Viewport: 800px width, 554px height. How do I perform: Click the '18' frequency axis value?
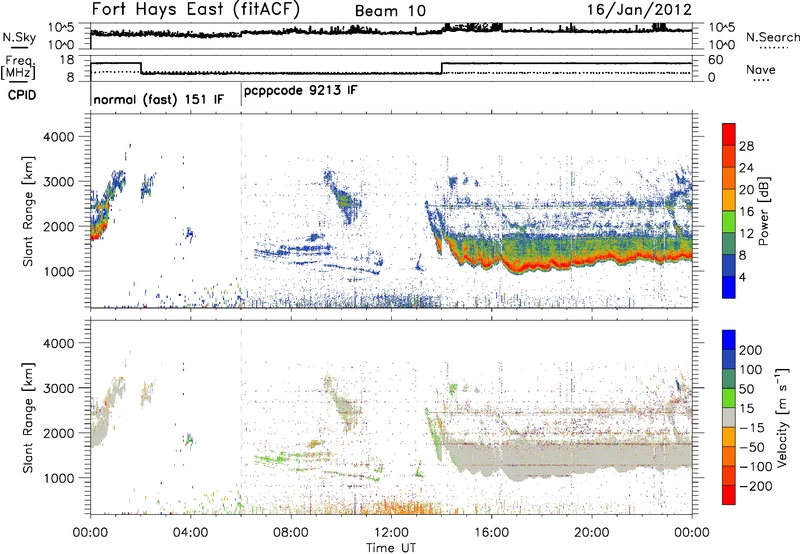click(x=67, y=60)
